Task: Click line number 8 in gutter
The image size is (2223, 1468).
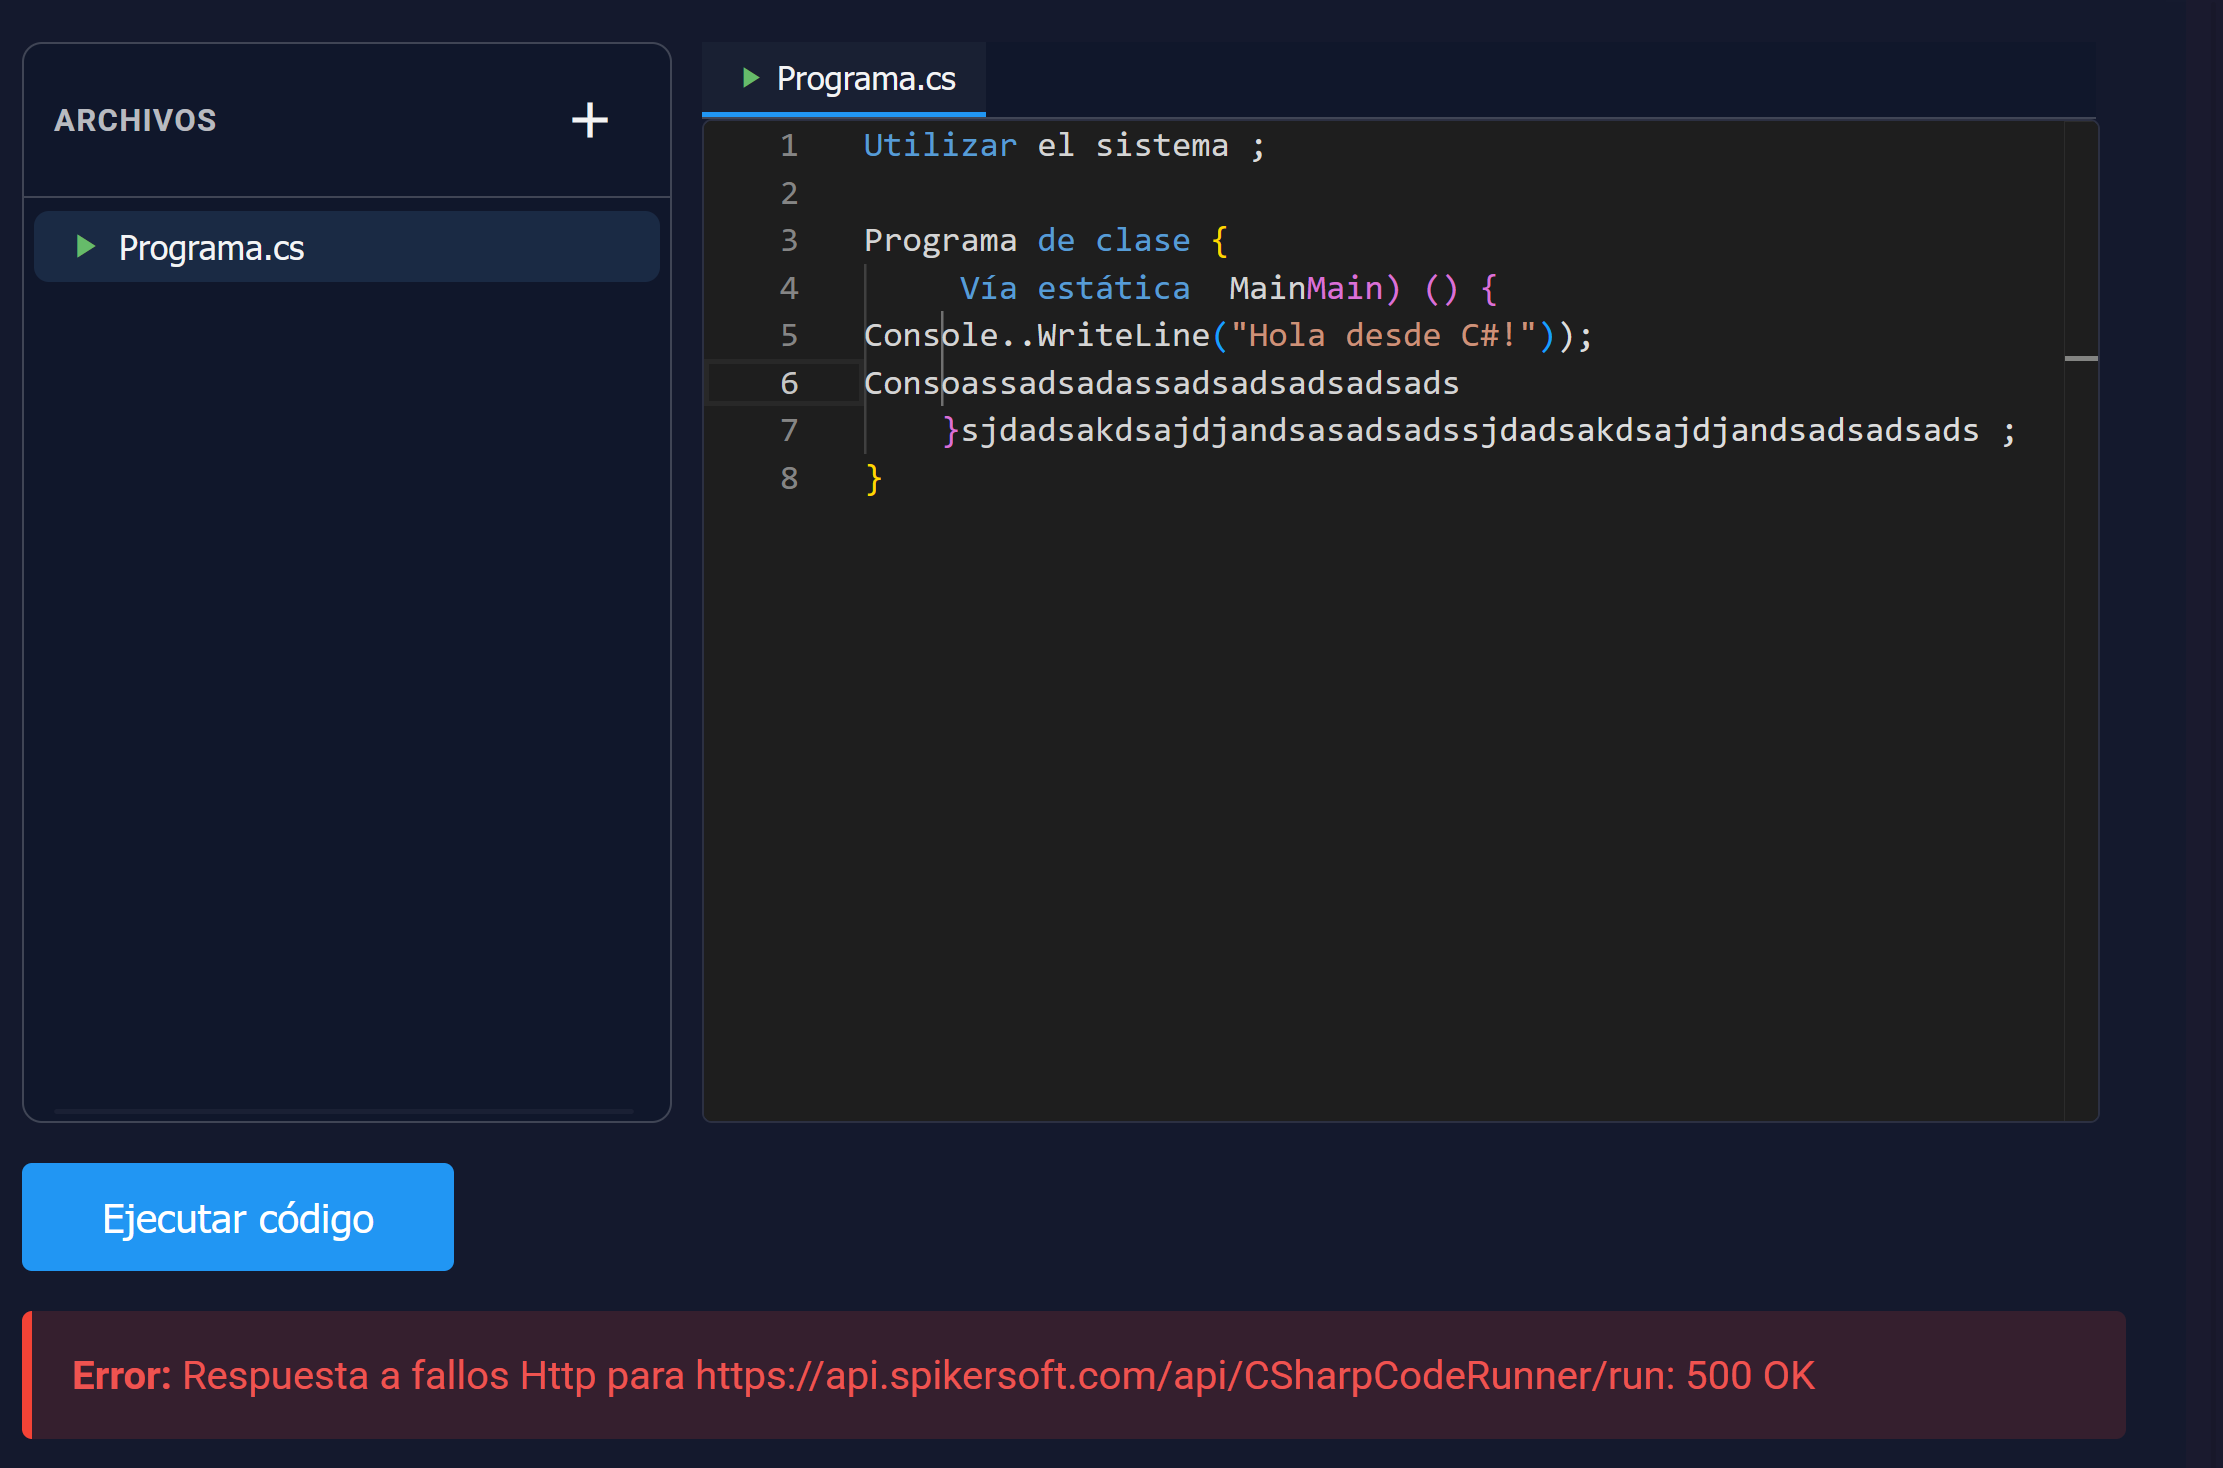Action: click(789, 478)
